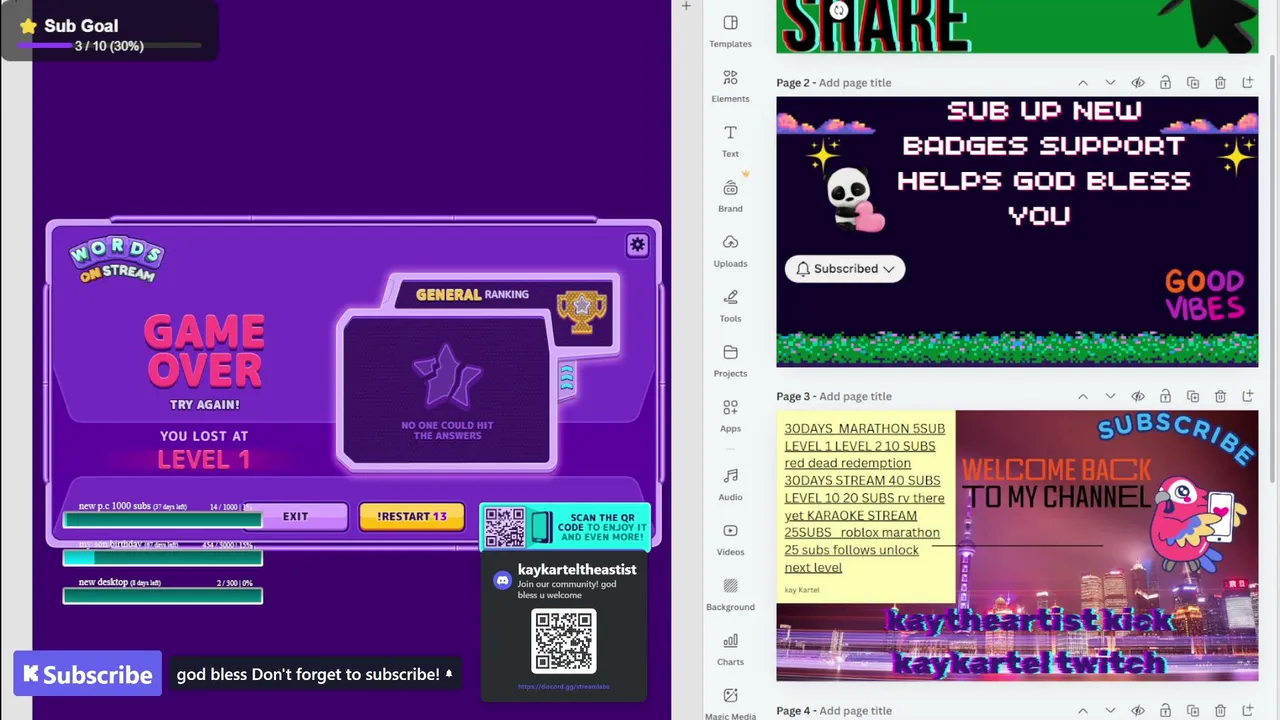The image size is (1280, 720).
Task: Open the Magic Media panel
Action: click(x=730, y=703)
